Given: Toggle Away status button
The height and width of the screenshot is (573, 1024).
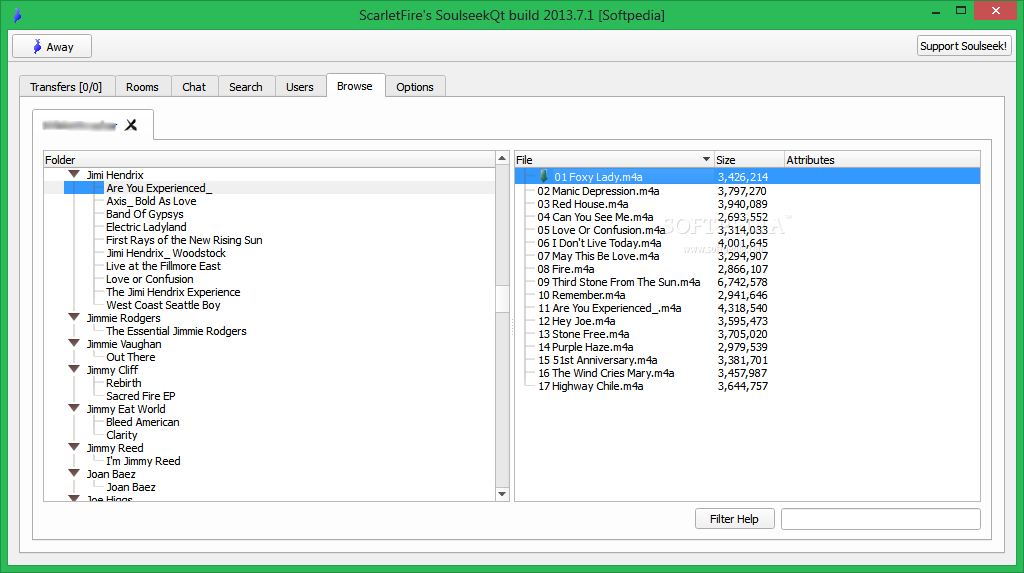Looking at the screenshot, I should [52, 46].
